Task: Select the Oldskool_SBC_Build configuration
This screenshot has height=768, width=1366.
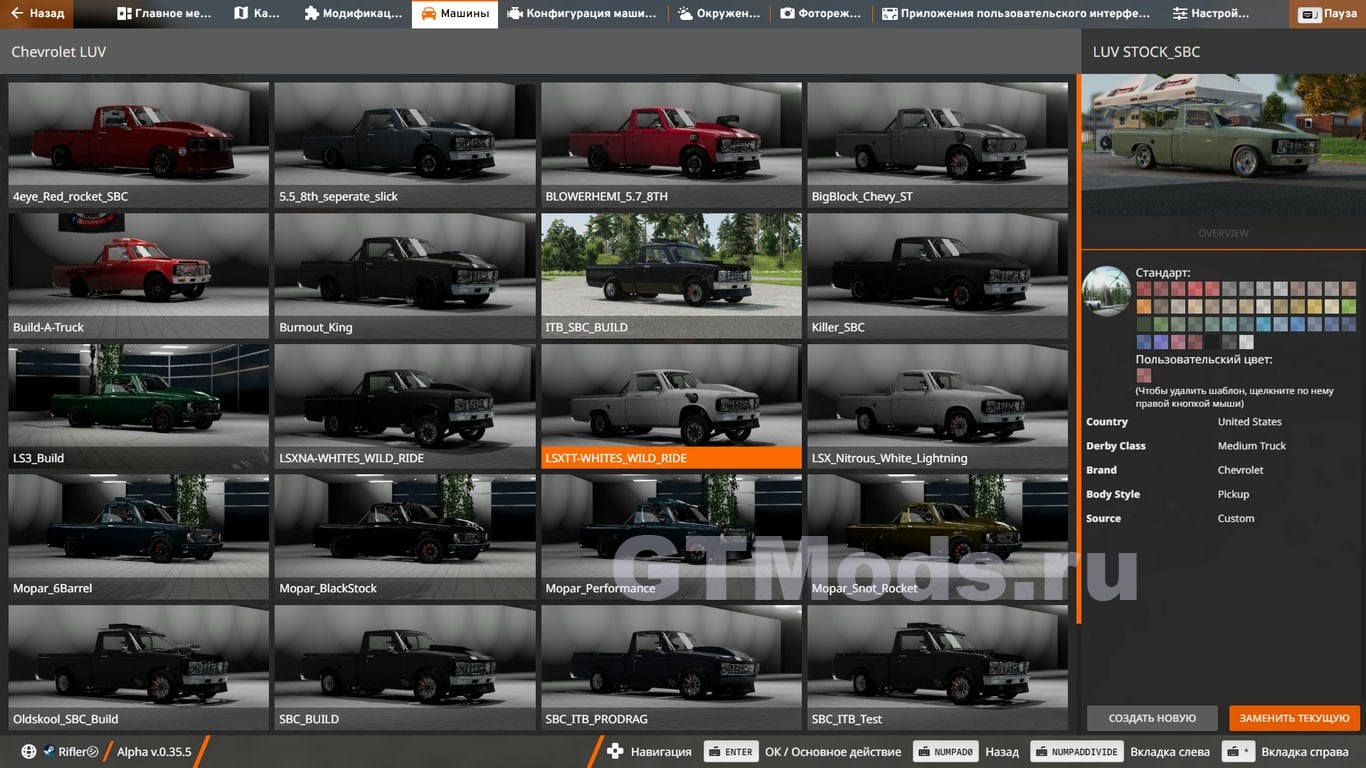Action: [x=138, y=667]
